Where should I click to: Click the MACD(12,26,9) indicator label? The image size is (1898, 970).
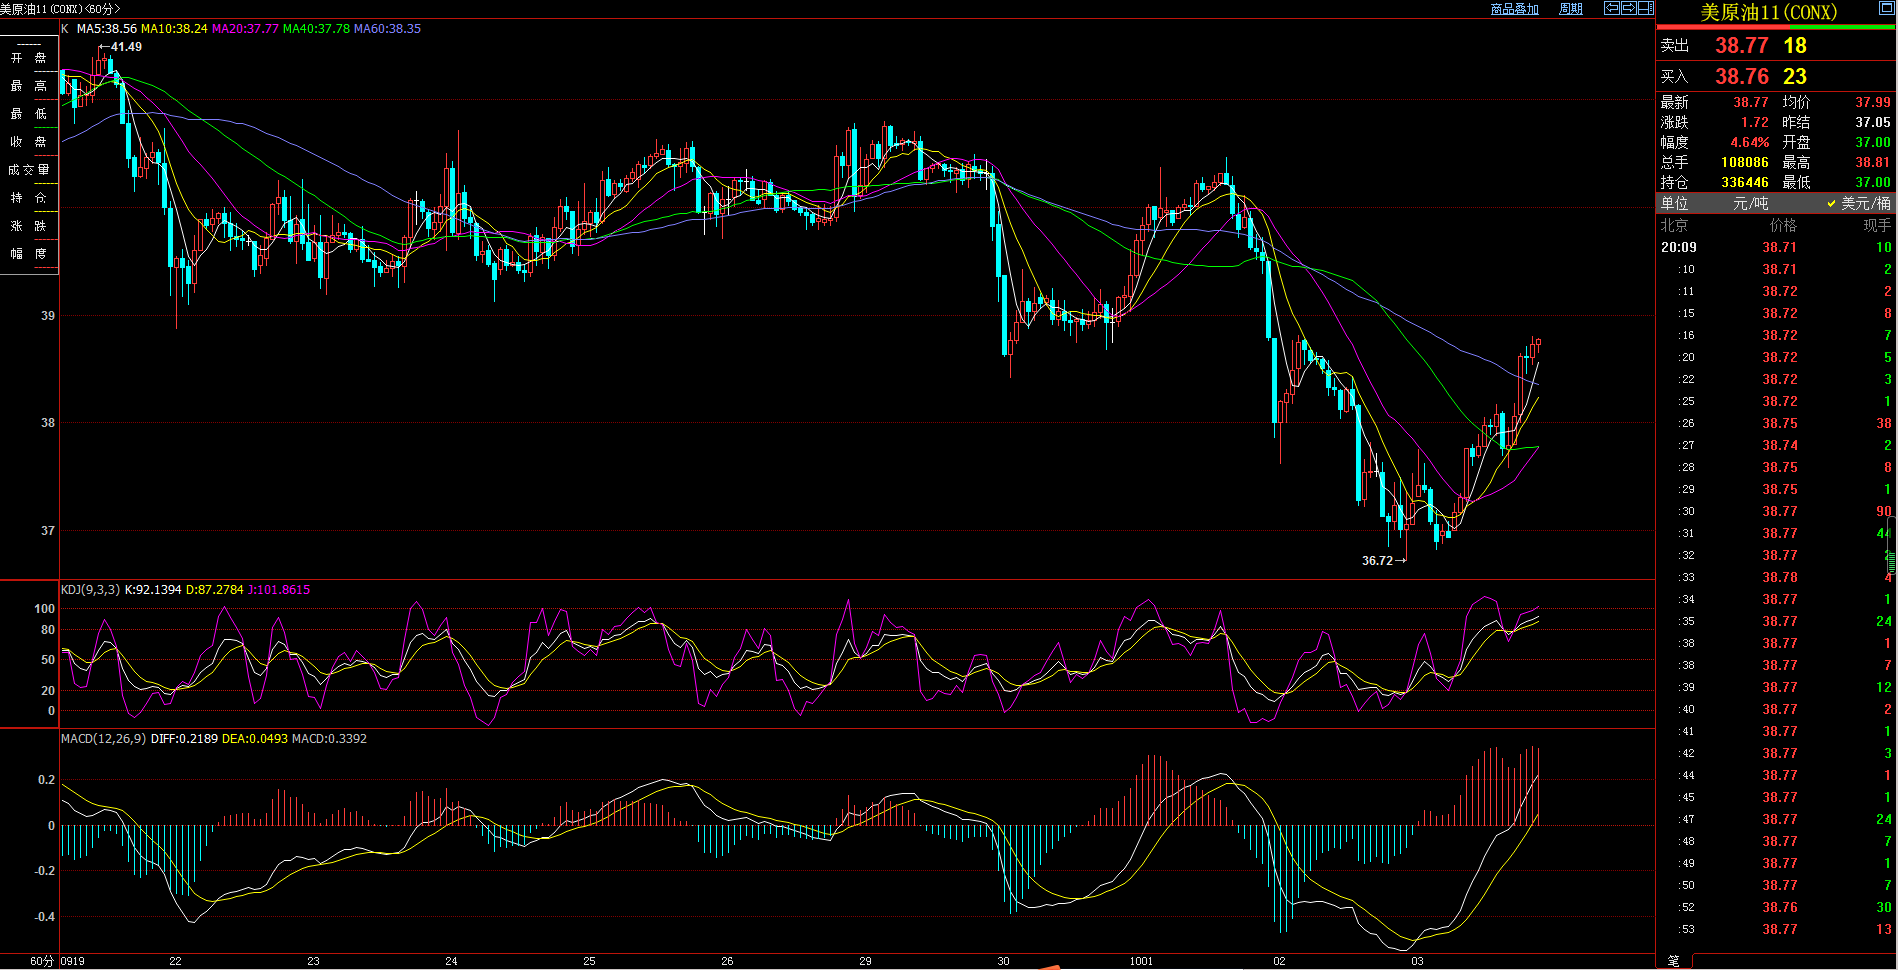pos(103,739)
